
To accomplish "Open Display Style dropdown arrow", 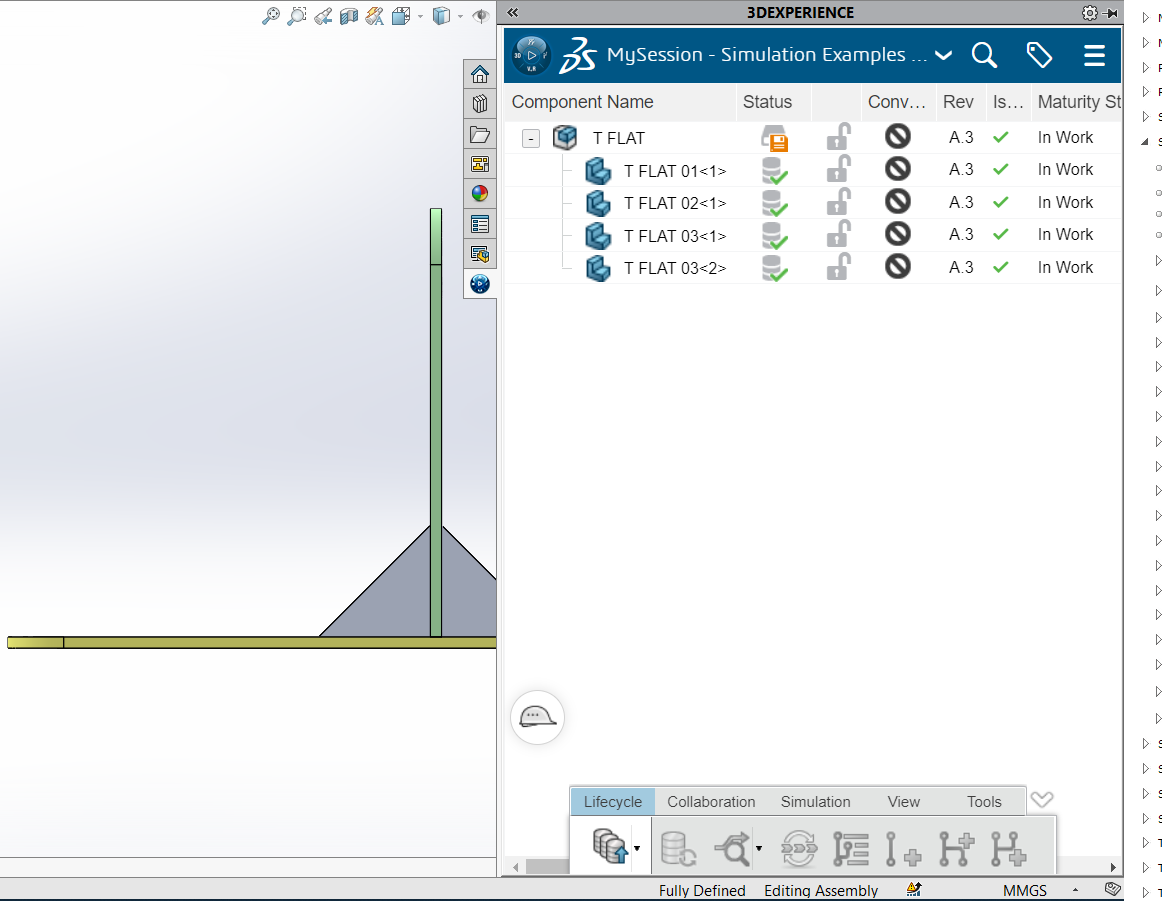I will (460, 16).
